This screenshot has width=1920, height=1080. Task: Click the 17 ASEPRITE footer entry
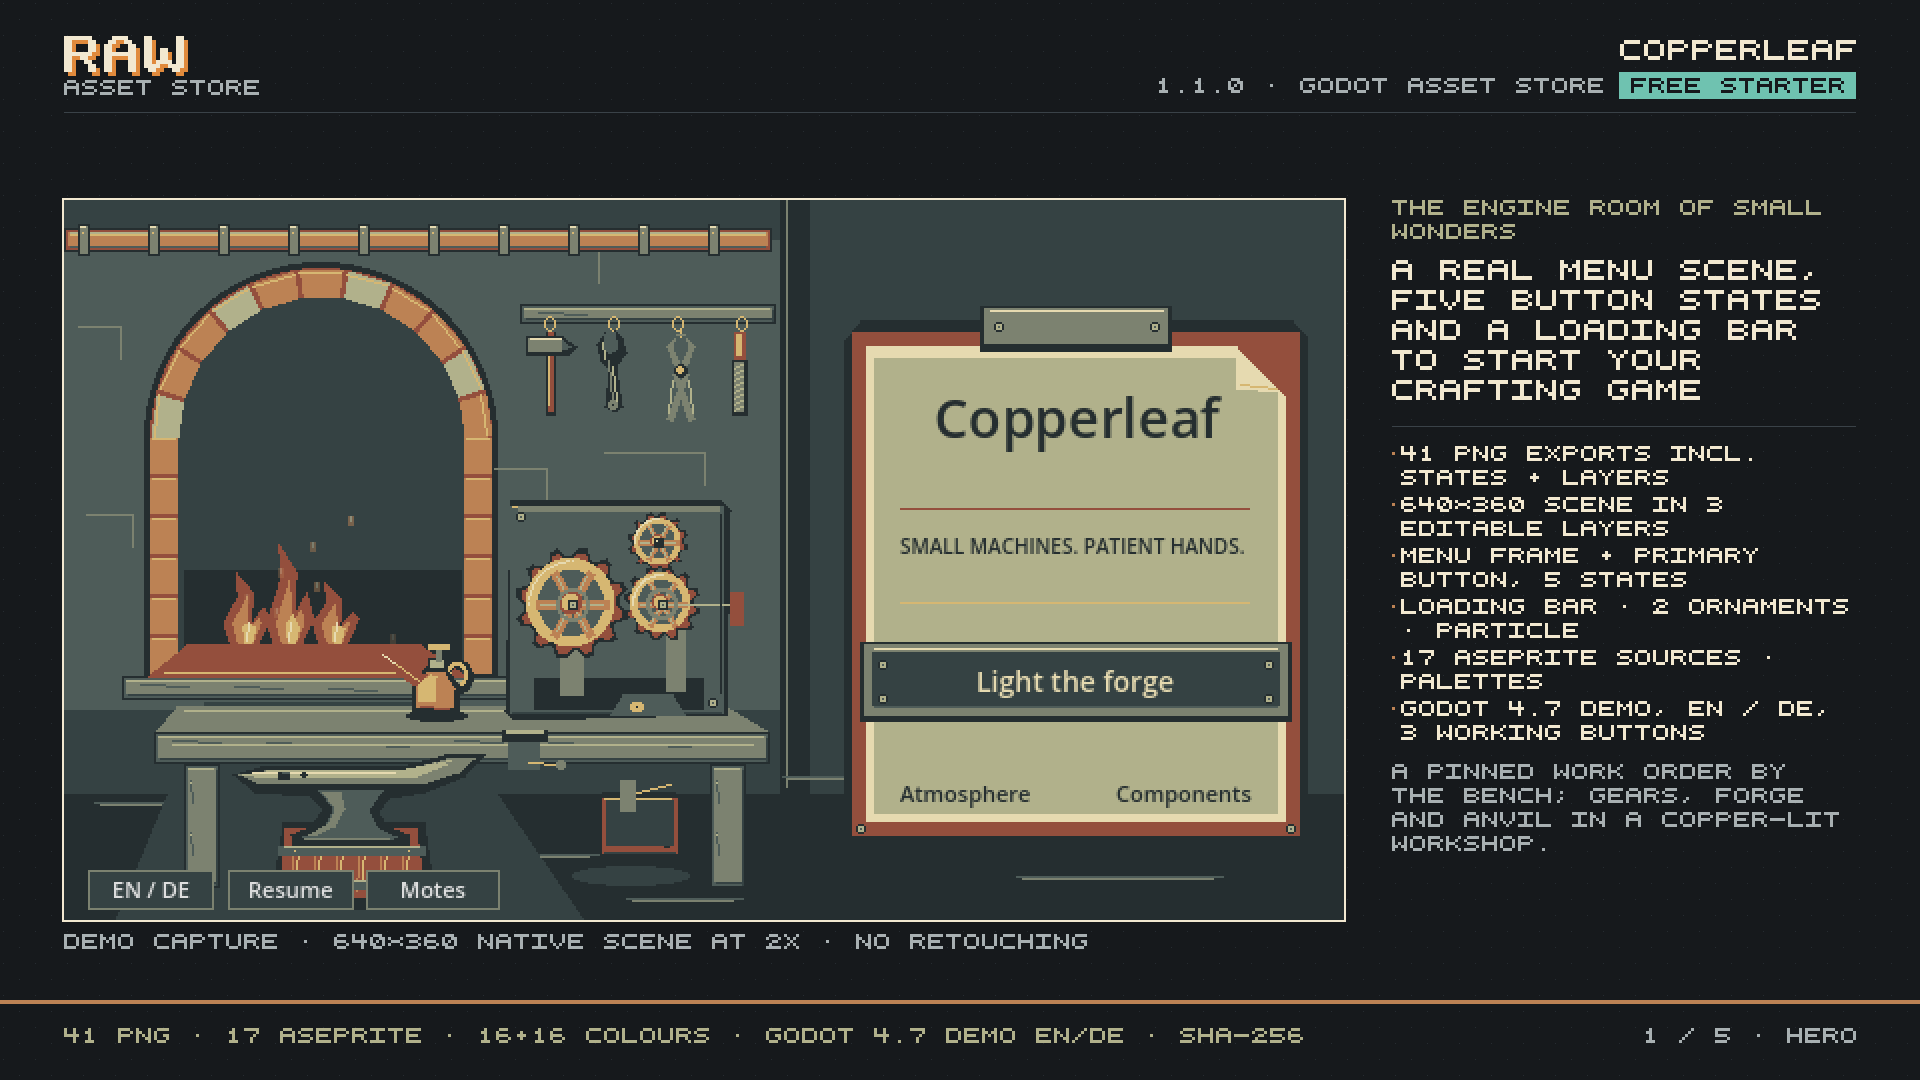point(324,1036)
